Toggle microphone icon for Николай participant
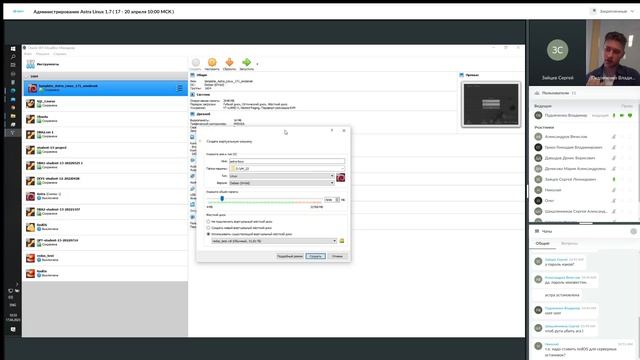Viewport: 640px width, 360px height. (614, 190)
